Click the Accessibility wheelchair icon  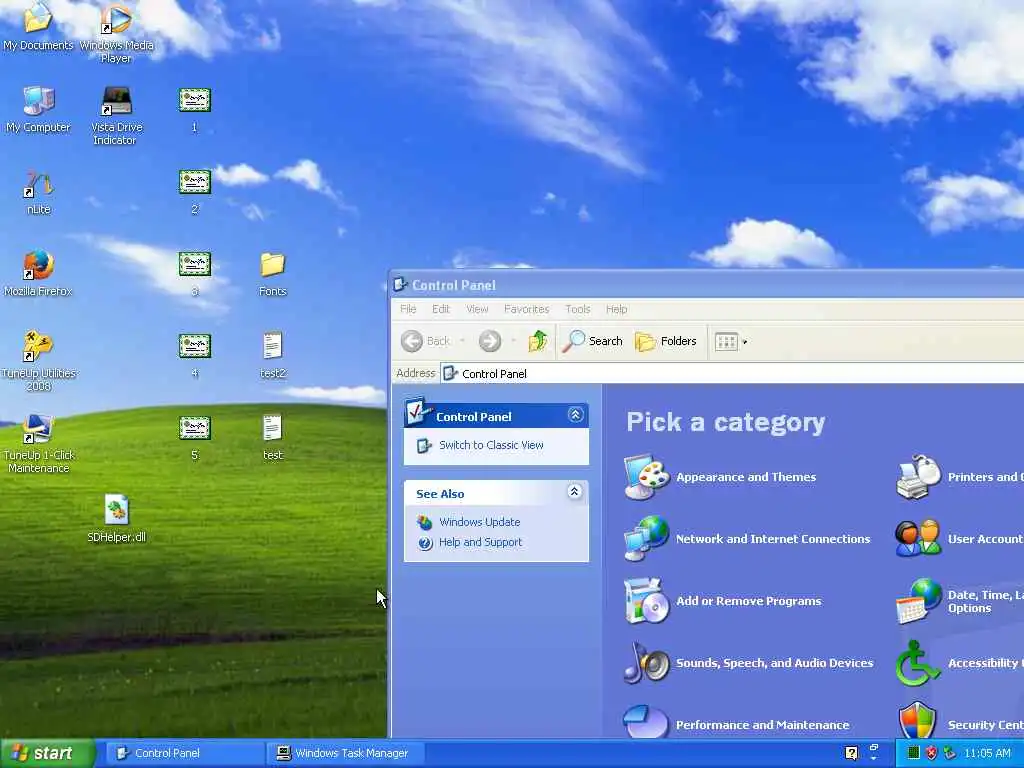[917, 663]
